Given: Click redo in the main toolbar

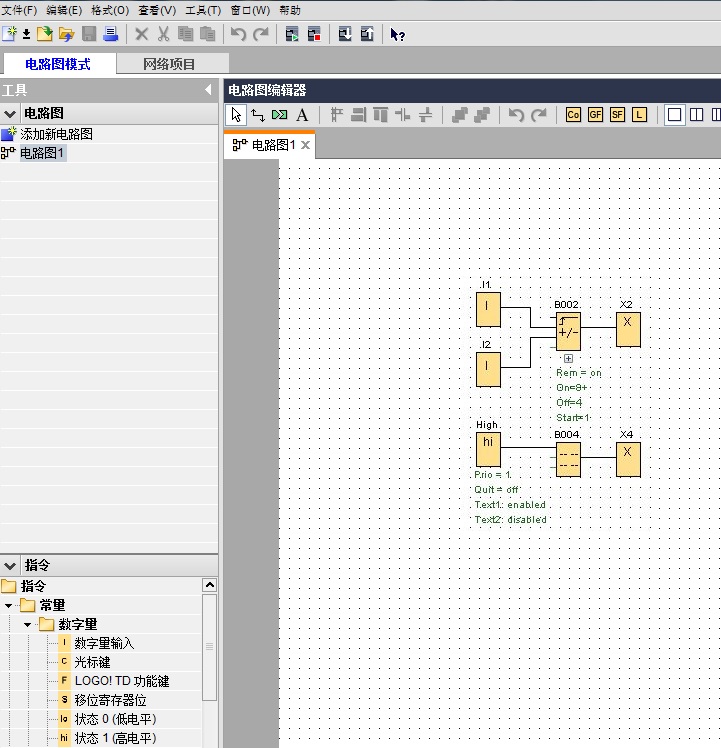Looking at the screenshot, I should tap(261, 34).
